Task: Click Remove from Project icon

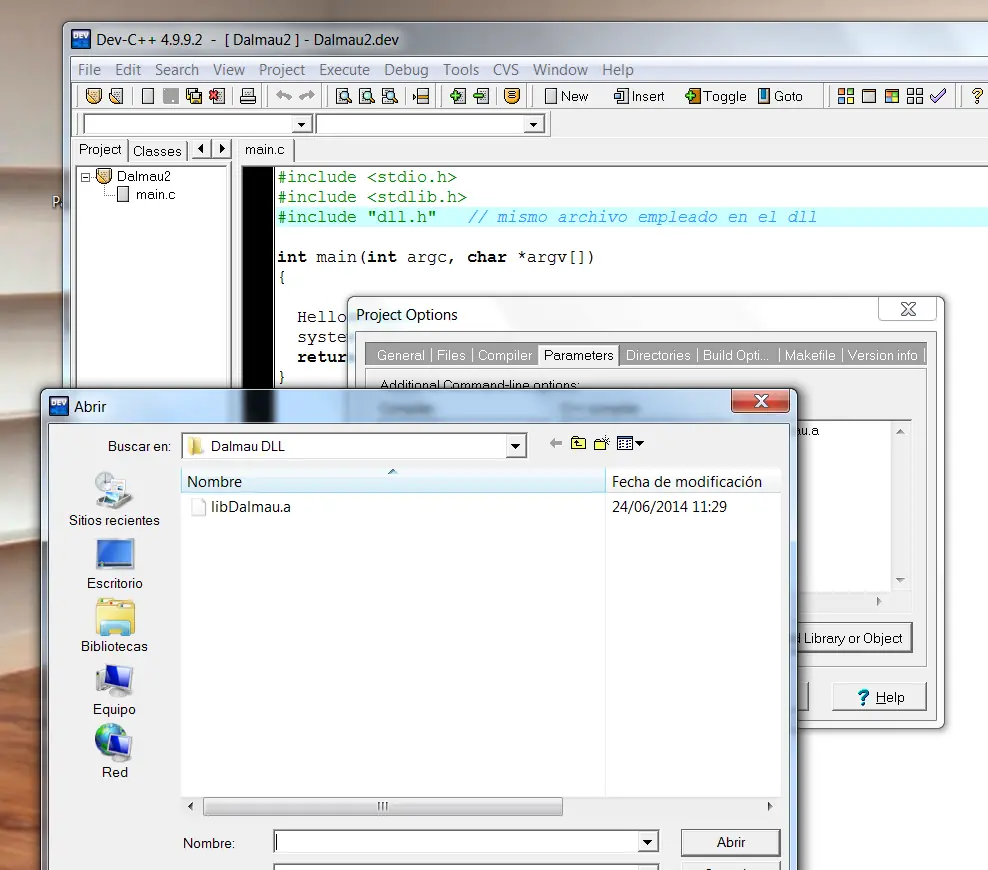Action: click(481, 96)
